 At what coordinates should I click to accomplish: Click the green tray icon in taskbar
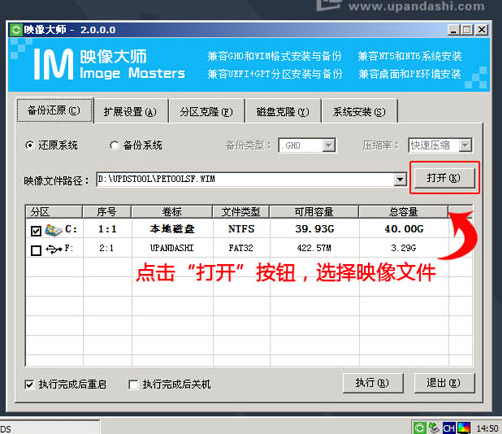(x=420, y=428)
